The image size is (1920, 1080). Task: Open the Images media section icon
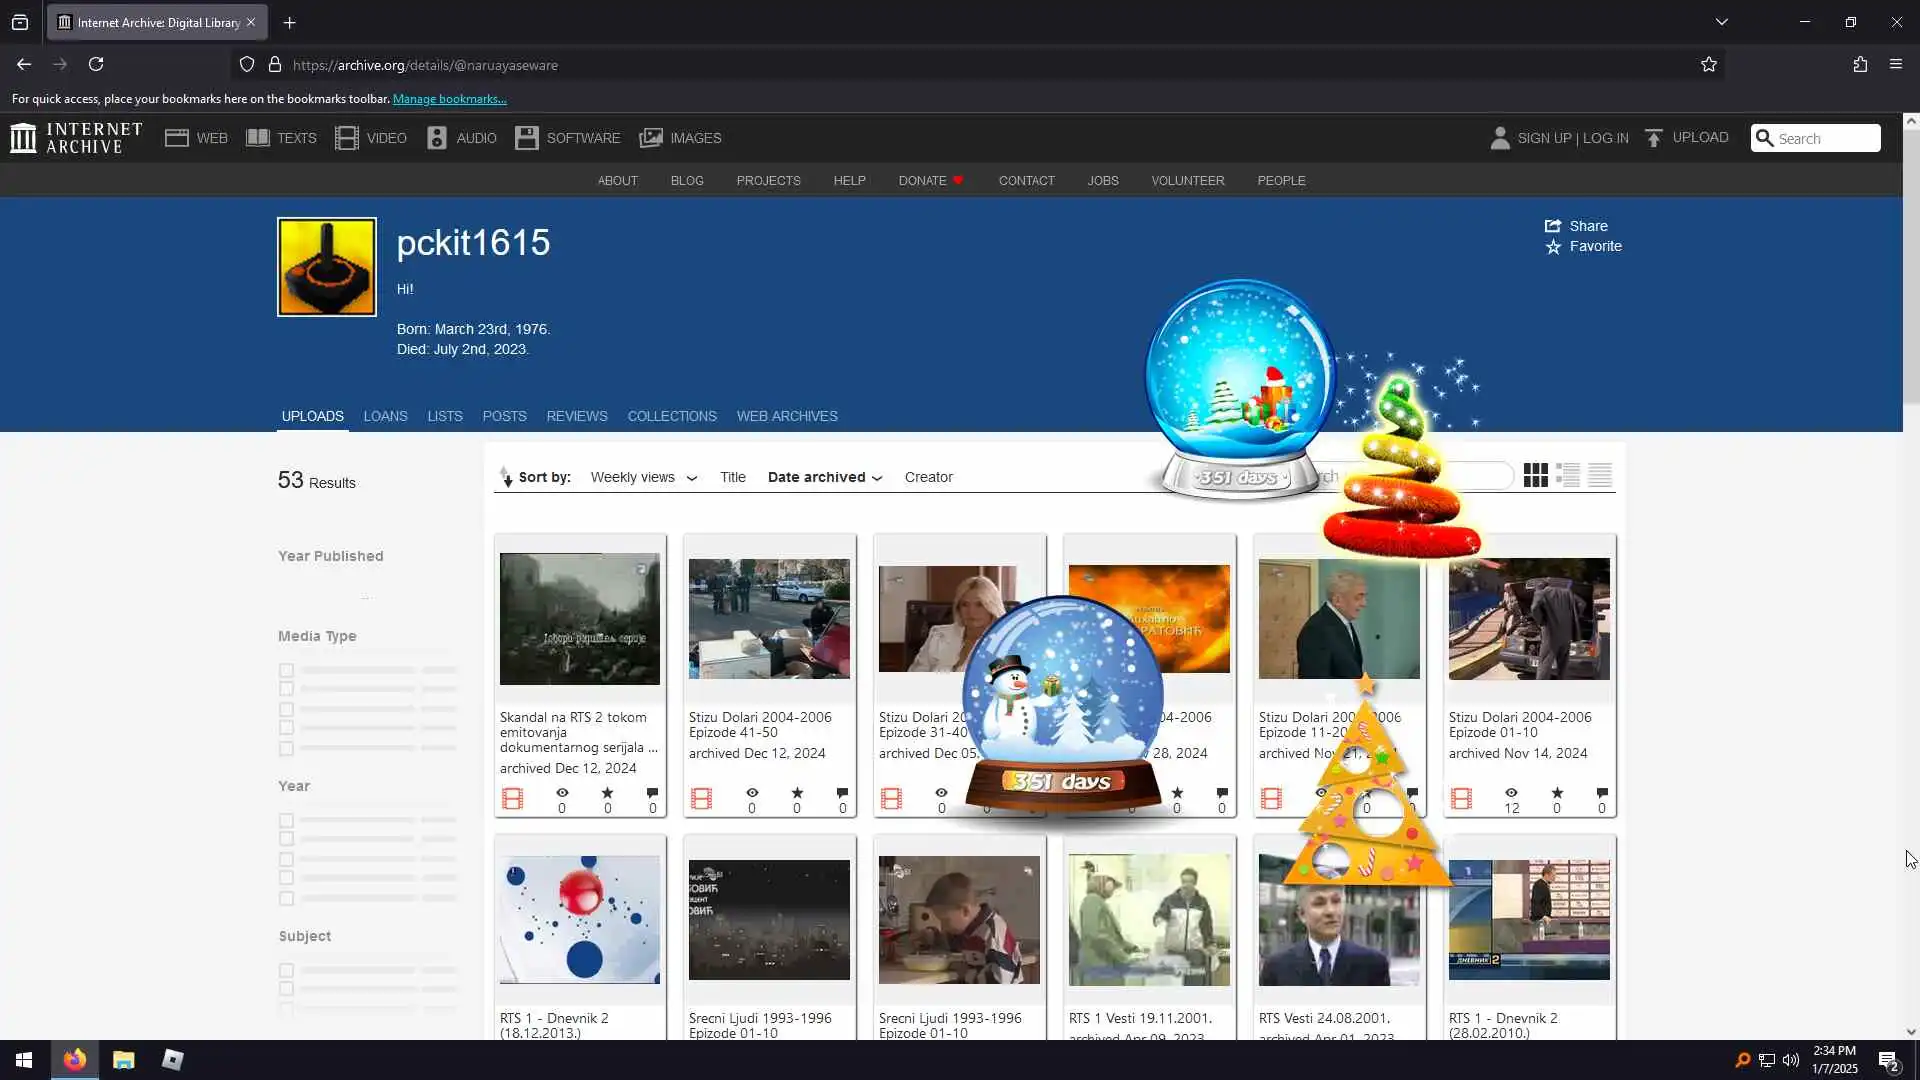point(651,138)
